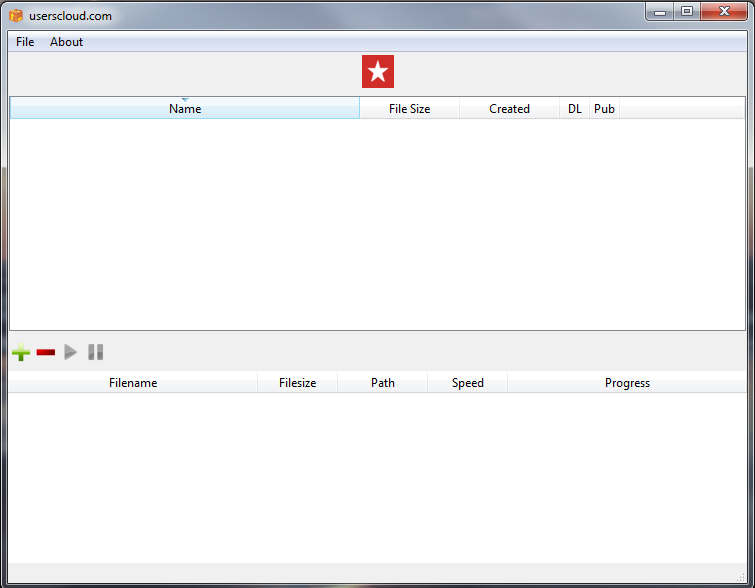The image size is (755, 588).
Task: Click the DL column header
Action: (x=574, y=108)
